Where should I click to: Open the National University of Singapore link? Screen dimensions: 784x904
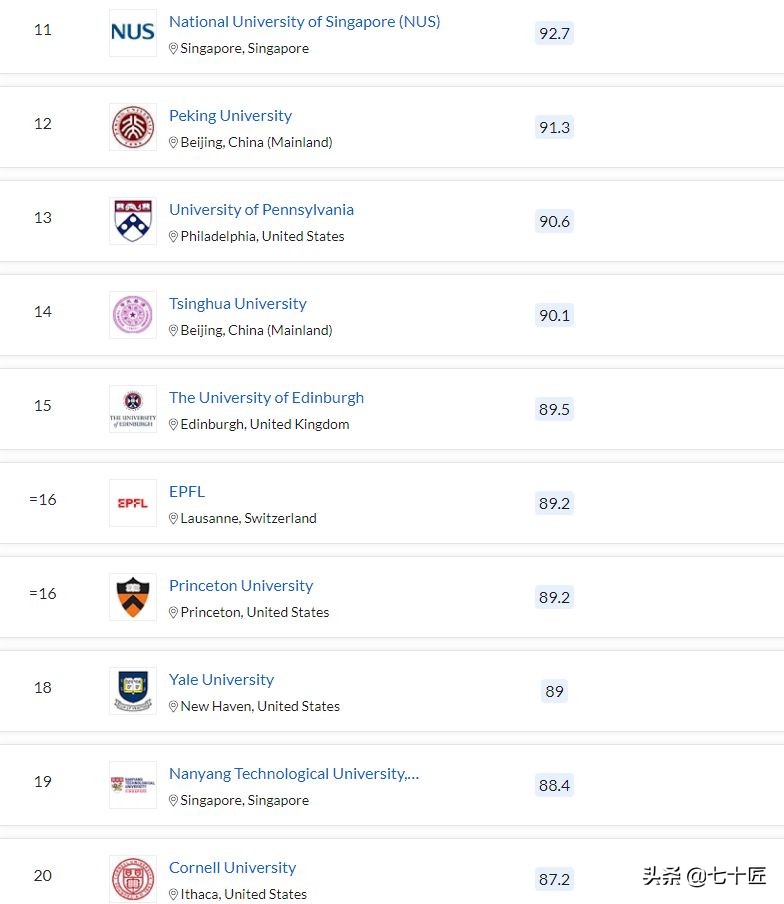coord(304,22)
